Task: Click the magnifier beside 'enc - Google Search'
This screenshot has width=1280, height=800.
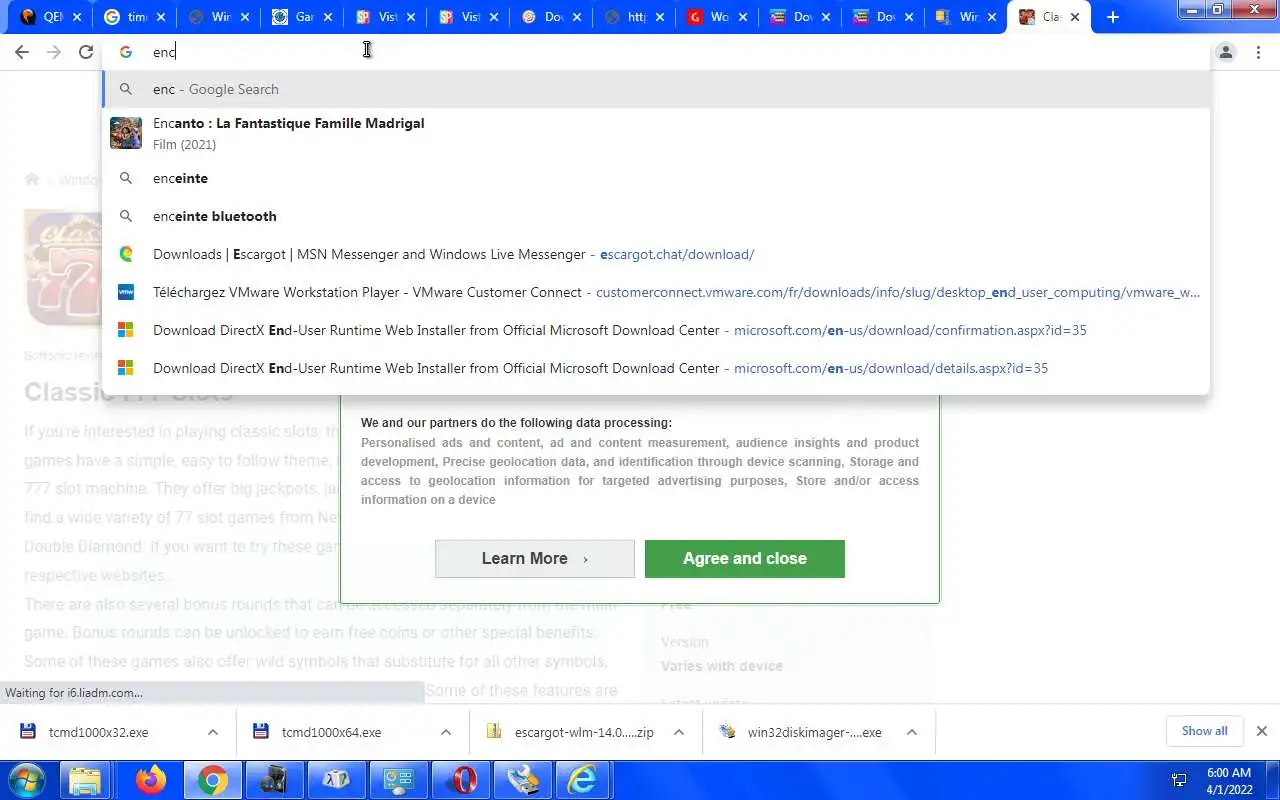Action: click(126, 89)
